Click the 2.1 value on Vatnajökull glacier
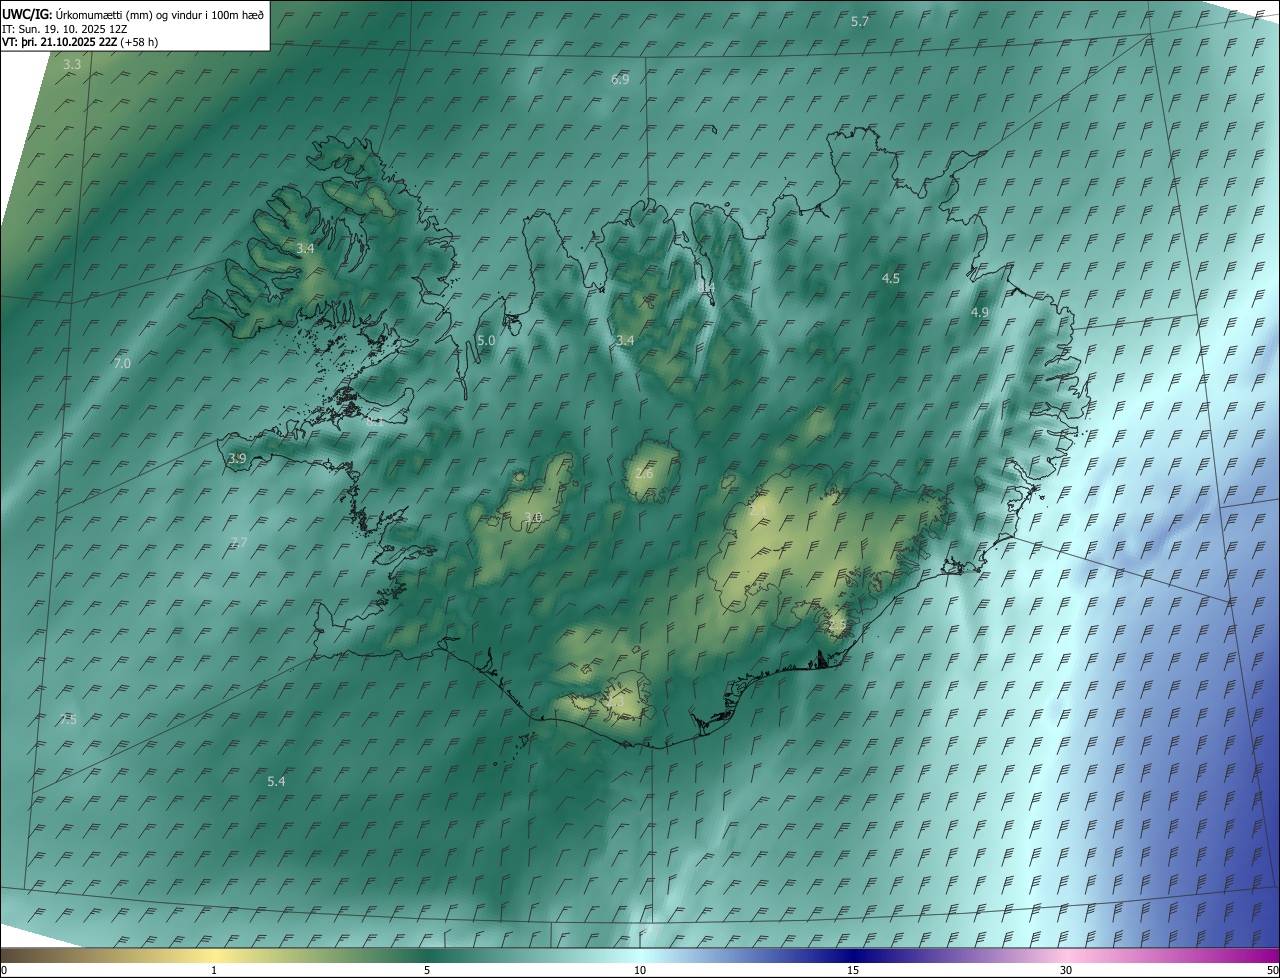 (x=757, y=511)
